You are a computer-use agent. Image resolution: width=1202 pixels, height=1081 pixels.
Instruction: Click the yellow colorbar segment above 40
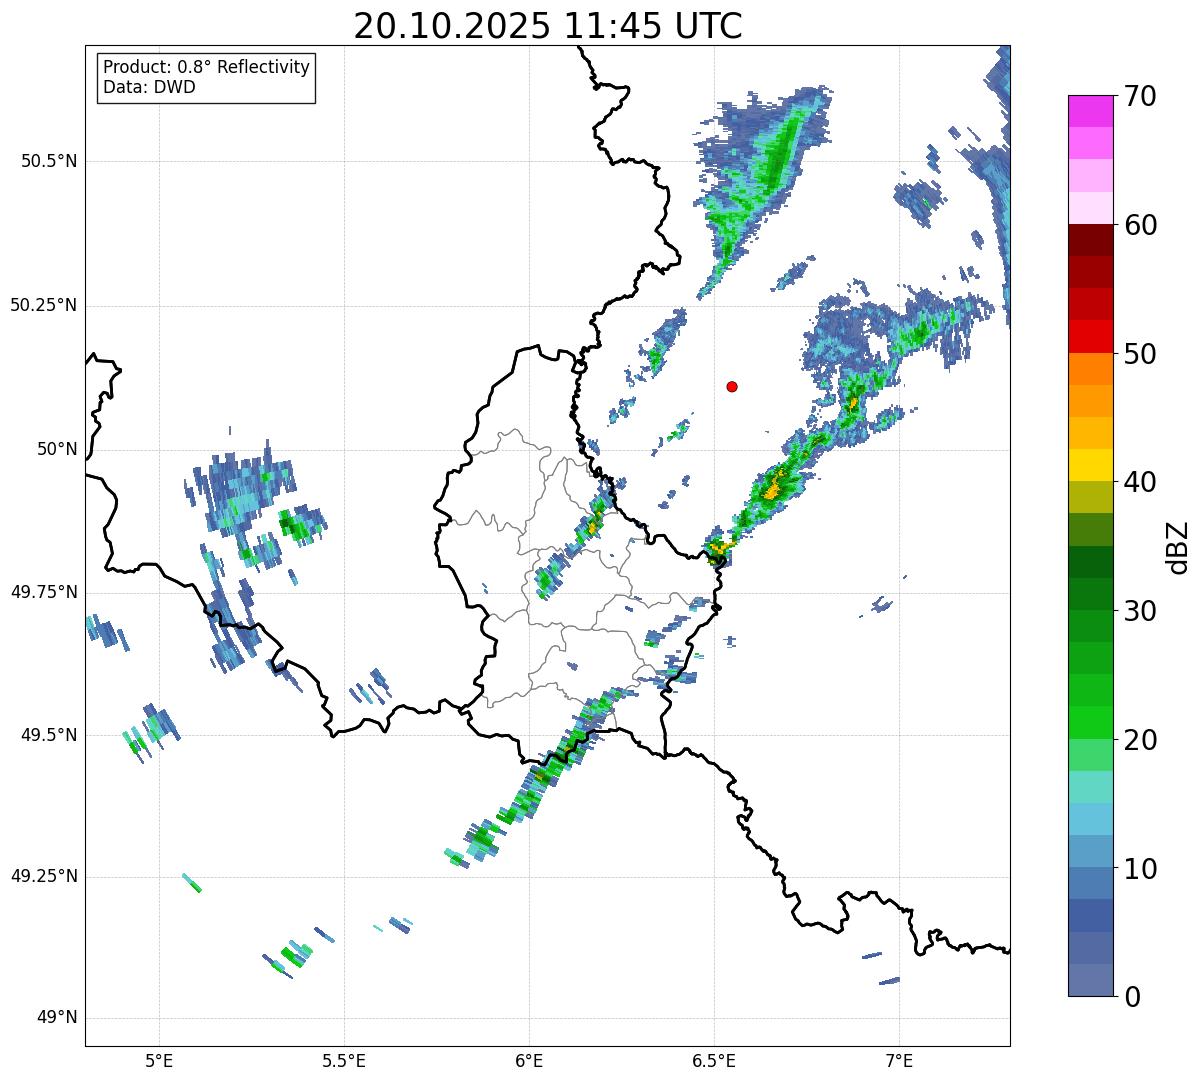(1091, 465)
